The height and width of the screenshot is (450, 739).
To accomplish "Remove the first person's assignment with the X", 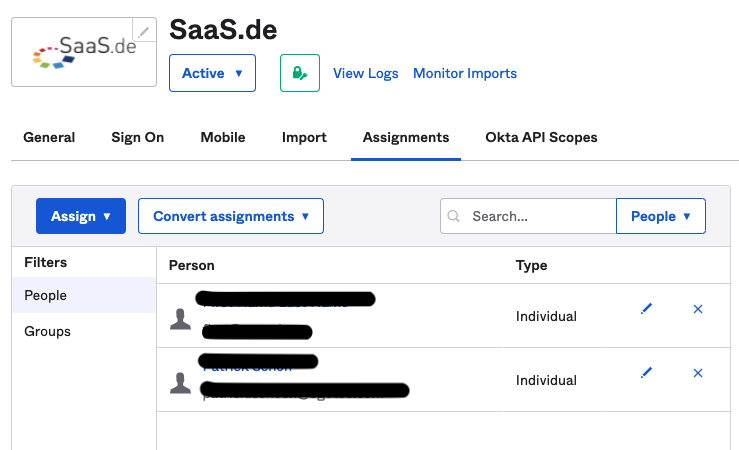I will 698,309.
